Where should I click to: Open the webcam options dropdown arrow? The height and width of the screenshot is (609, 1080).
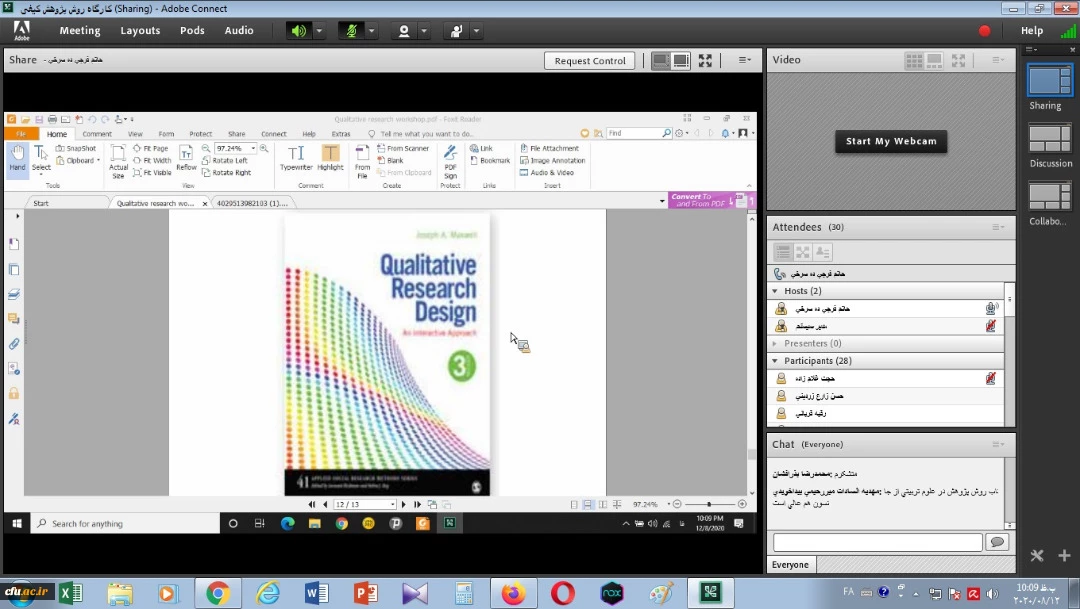(424, 31)
